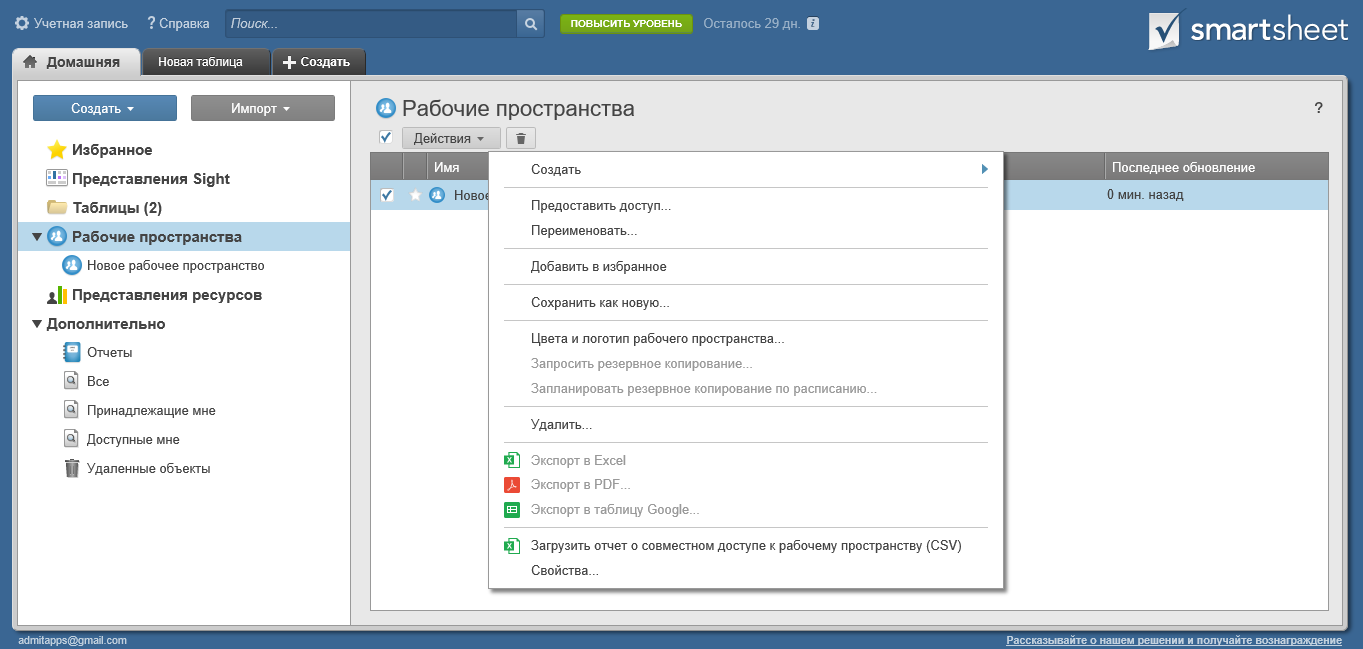Viewport: 1363px width, 649px height.
Task: Open the Учетная запись settings gear icon
Action: [x=21, y=23]
